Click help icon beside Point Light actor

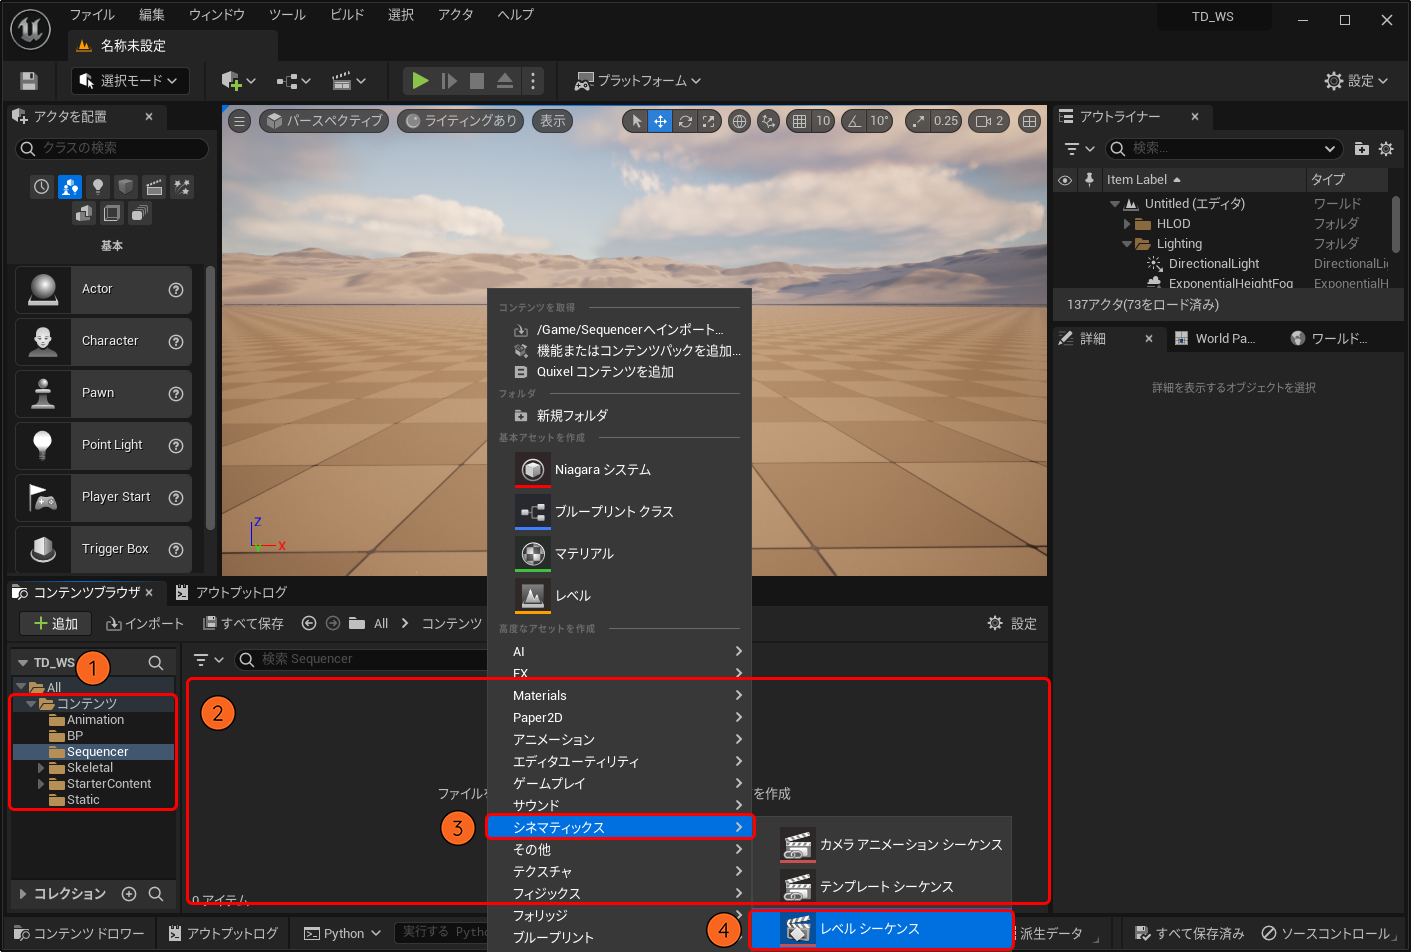tap(176, 446)
